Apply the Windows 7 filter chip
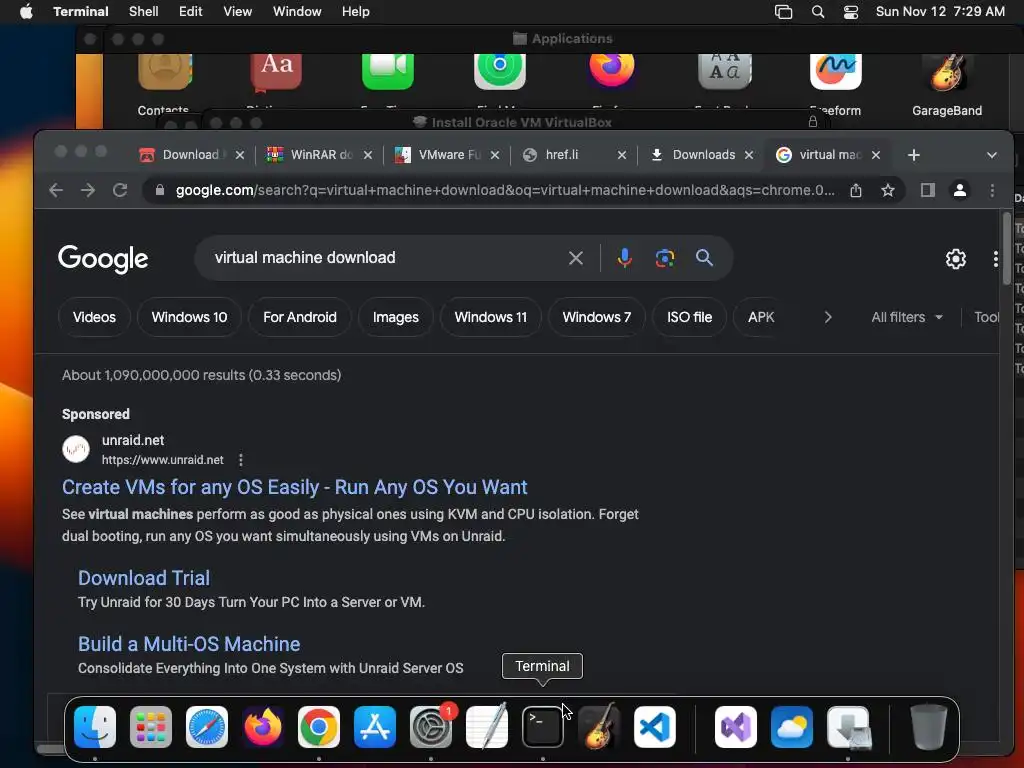 [x=597, y=317]
